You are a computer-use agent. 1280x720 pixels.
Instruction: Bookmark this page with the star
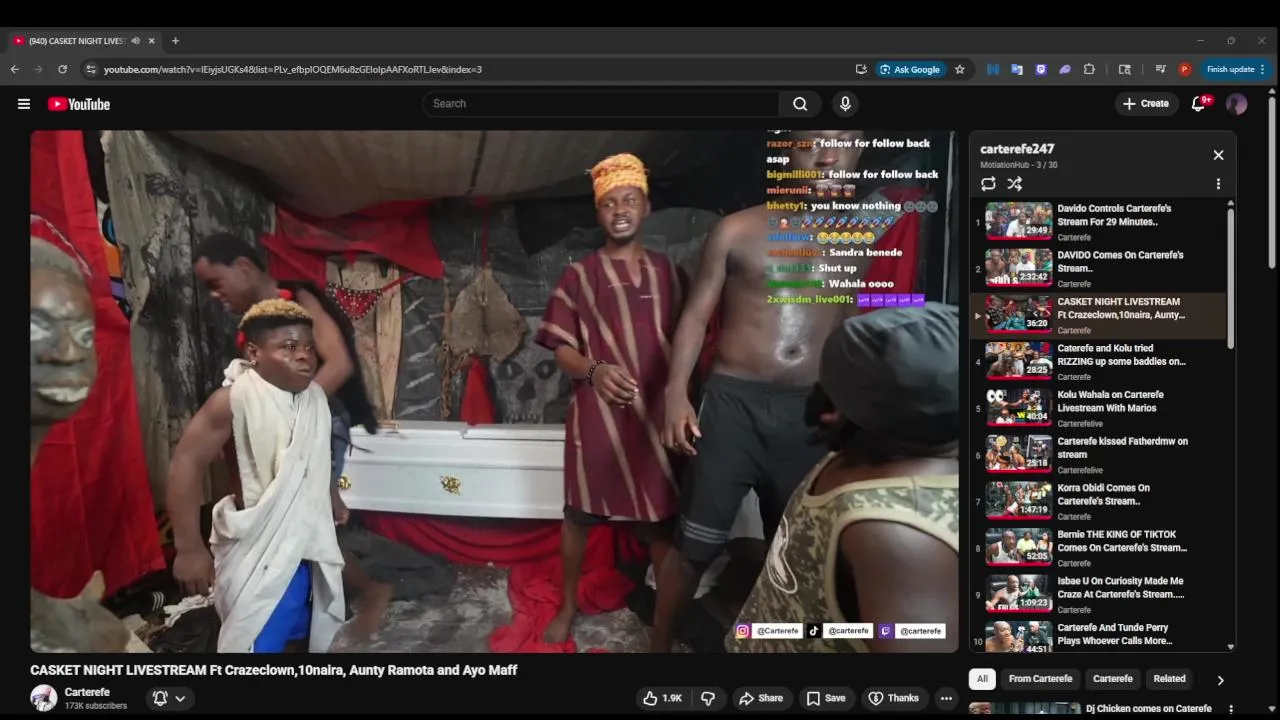(x=960, y=70)
